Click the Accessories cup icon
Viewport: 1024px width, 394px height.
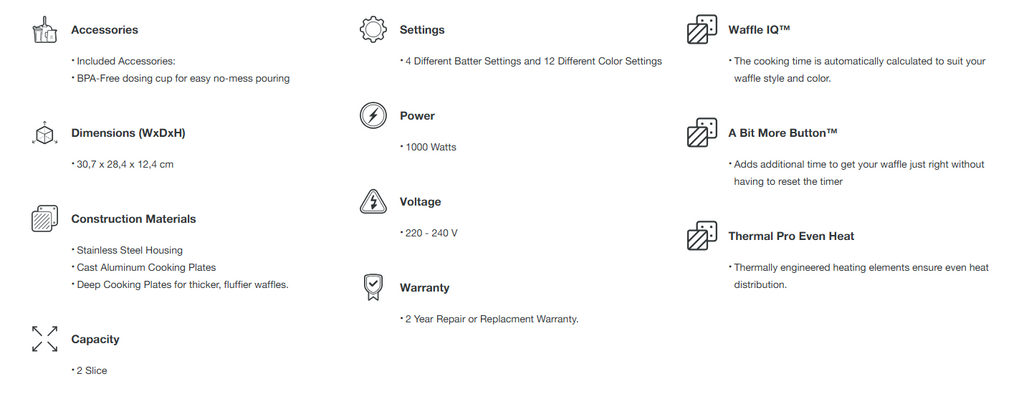45,30
